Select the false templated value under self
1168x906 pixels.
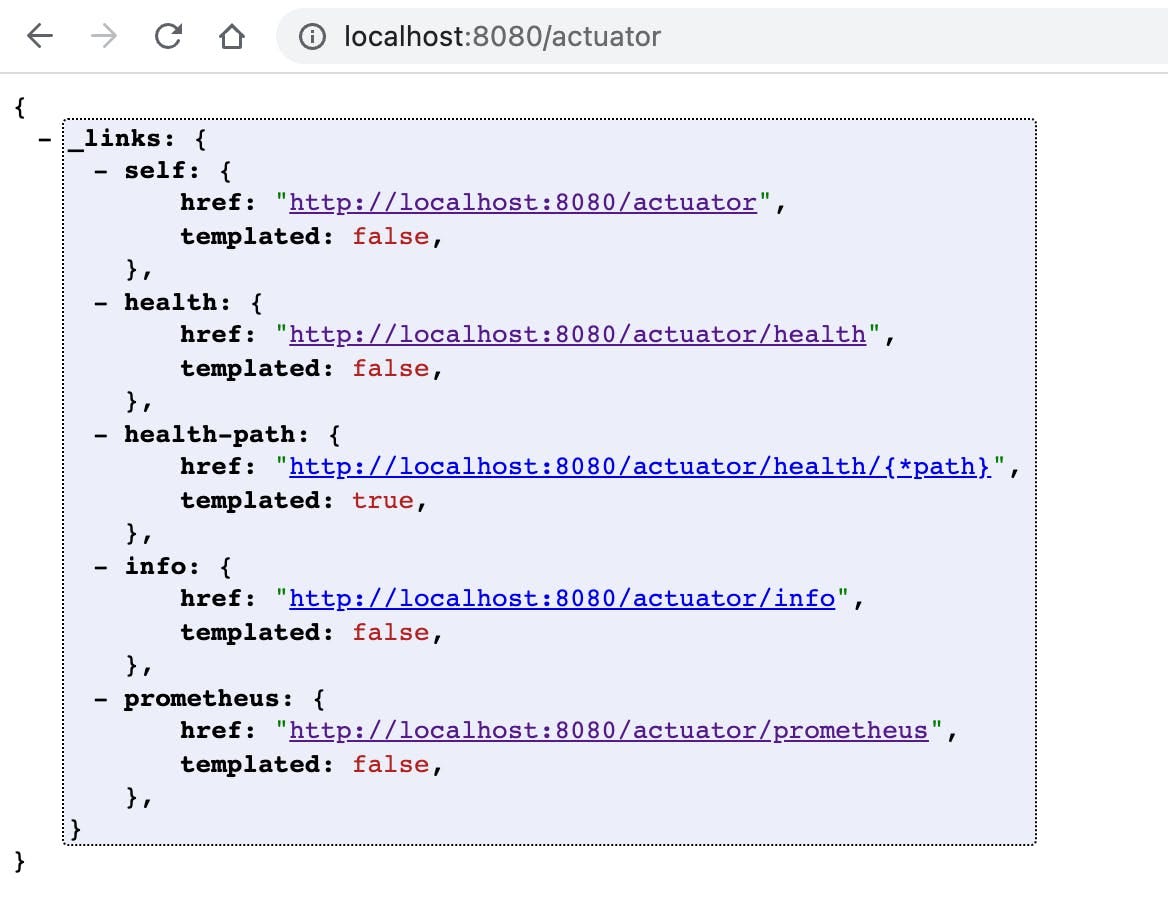coord(390,237)
